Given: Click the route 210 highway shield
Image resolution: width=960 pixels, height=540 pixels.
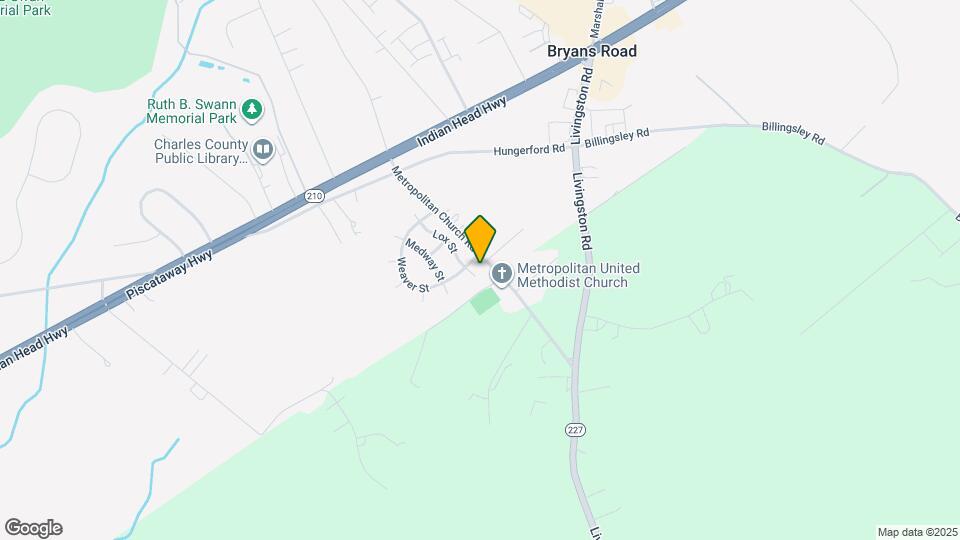Looking at the screenshot, I should pos(314,196).
